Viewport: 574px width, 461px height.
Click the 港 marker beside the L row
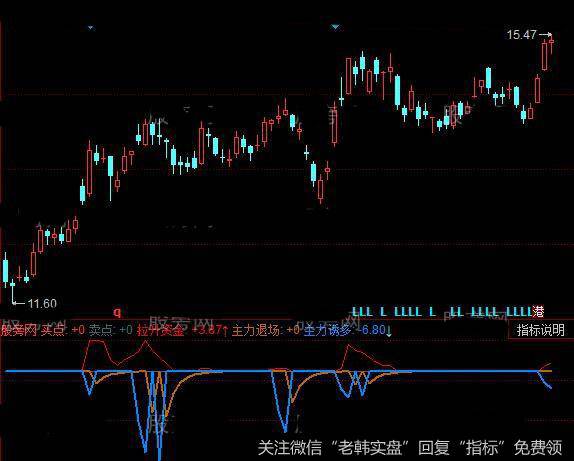pyautogui.click(x=538, y=312)
